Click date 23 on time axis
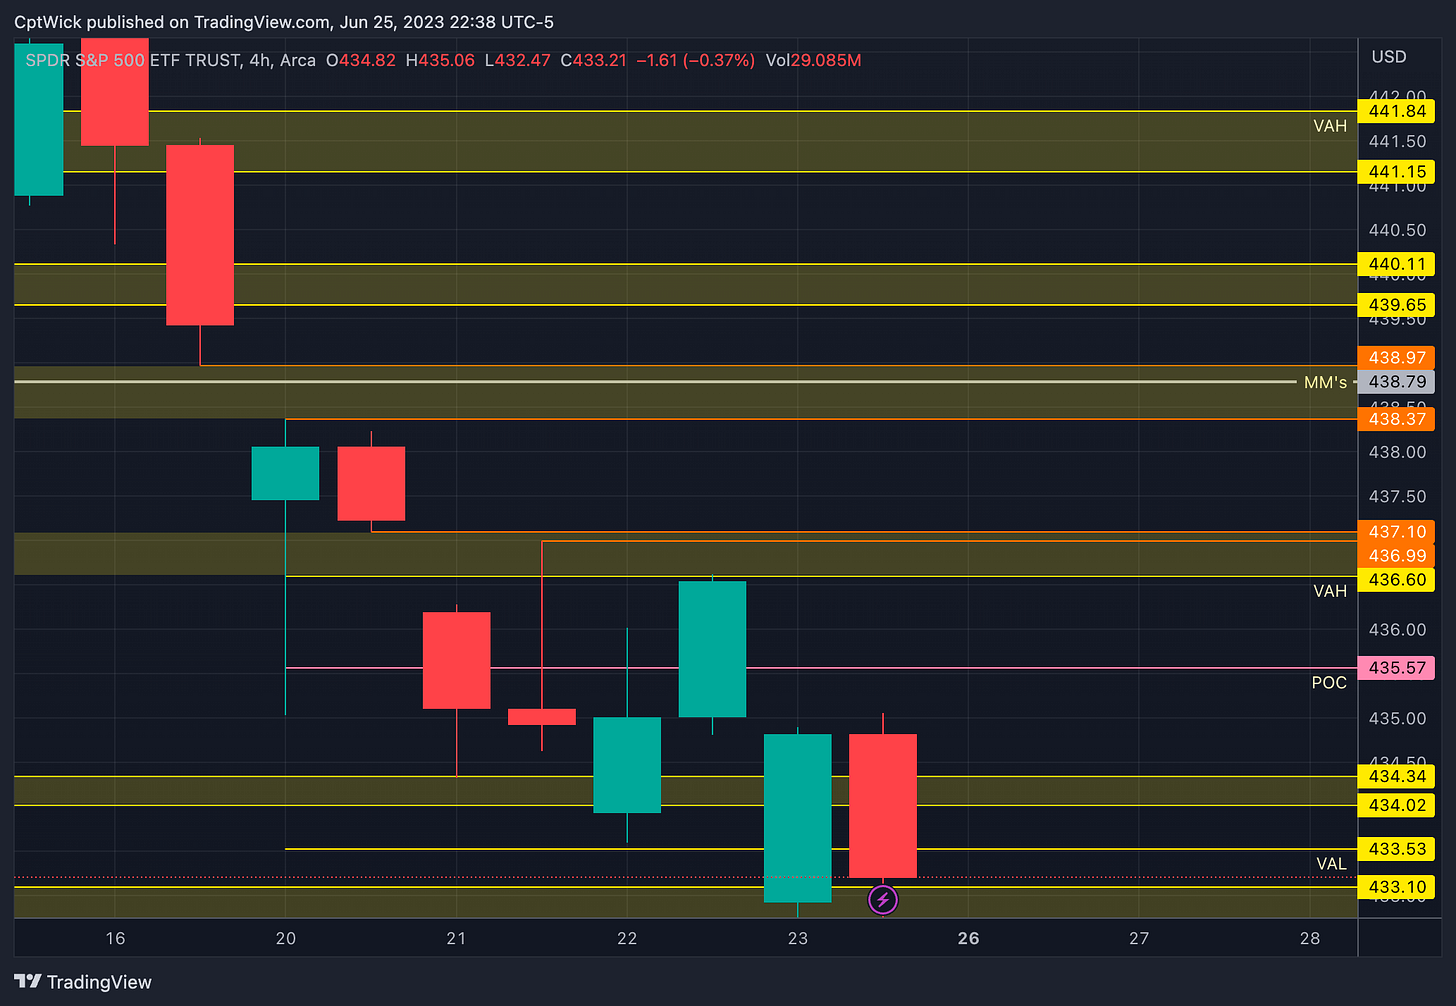The height and width of the screenshot is (1006, 1456). pyautogui.click(x=797, y=938)
